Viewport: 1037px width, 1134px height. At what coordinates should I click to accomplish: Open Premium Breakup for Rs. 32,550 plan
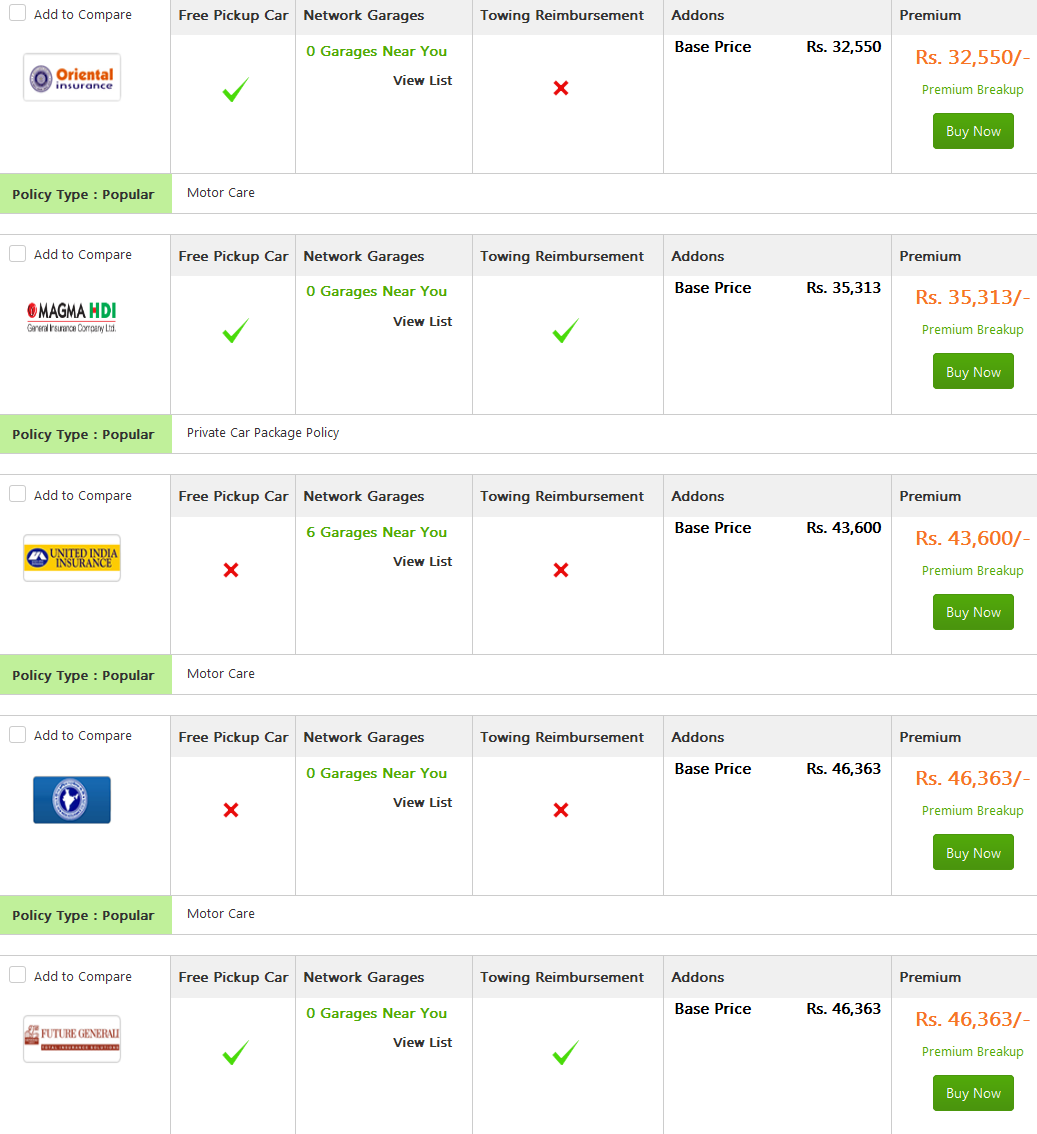point(972,90)
